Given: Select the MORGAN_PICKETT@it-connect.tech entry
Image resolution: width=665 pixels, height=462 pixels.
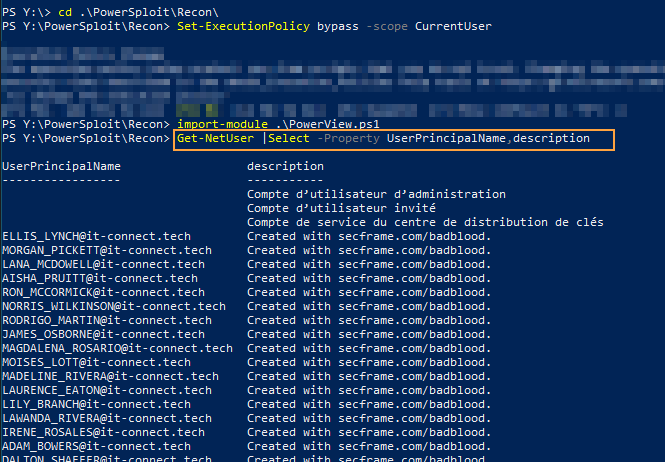Looking at the screenshot, I should tap(107, 250).
